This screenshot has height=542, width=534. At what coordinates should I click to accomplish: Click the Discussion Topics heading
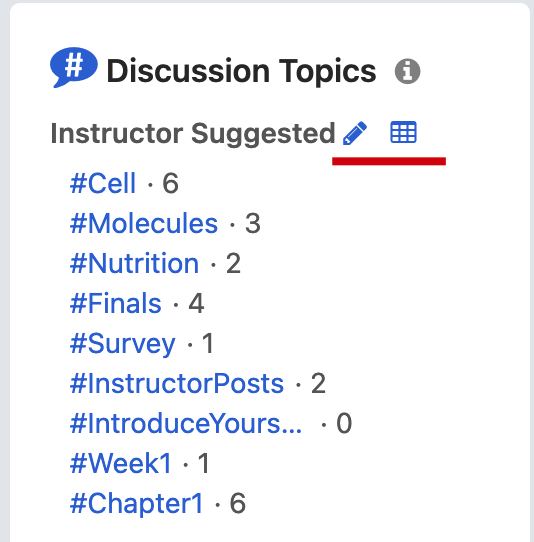coord(241,71)
